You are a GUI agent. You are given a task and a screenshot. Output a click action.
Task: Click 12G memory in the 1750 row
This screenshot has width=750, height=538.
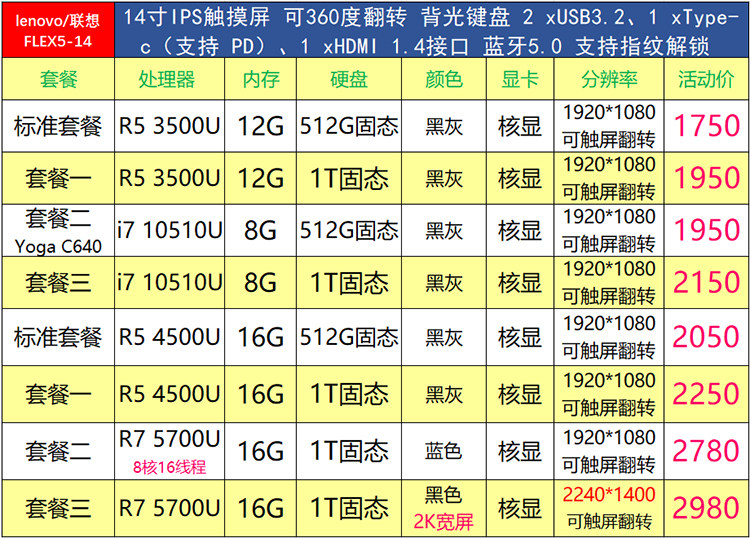click(x=261, y=126)
